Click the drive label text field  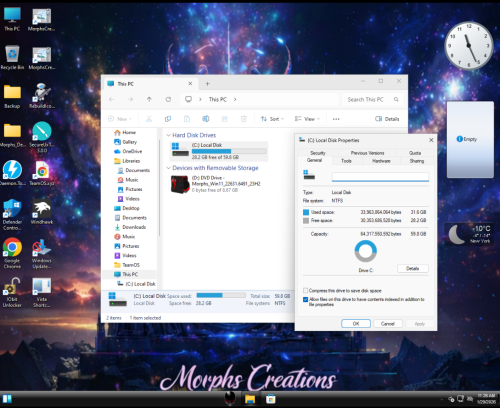[380, 177]
